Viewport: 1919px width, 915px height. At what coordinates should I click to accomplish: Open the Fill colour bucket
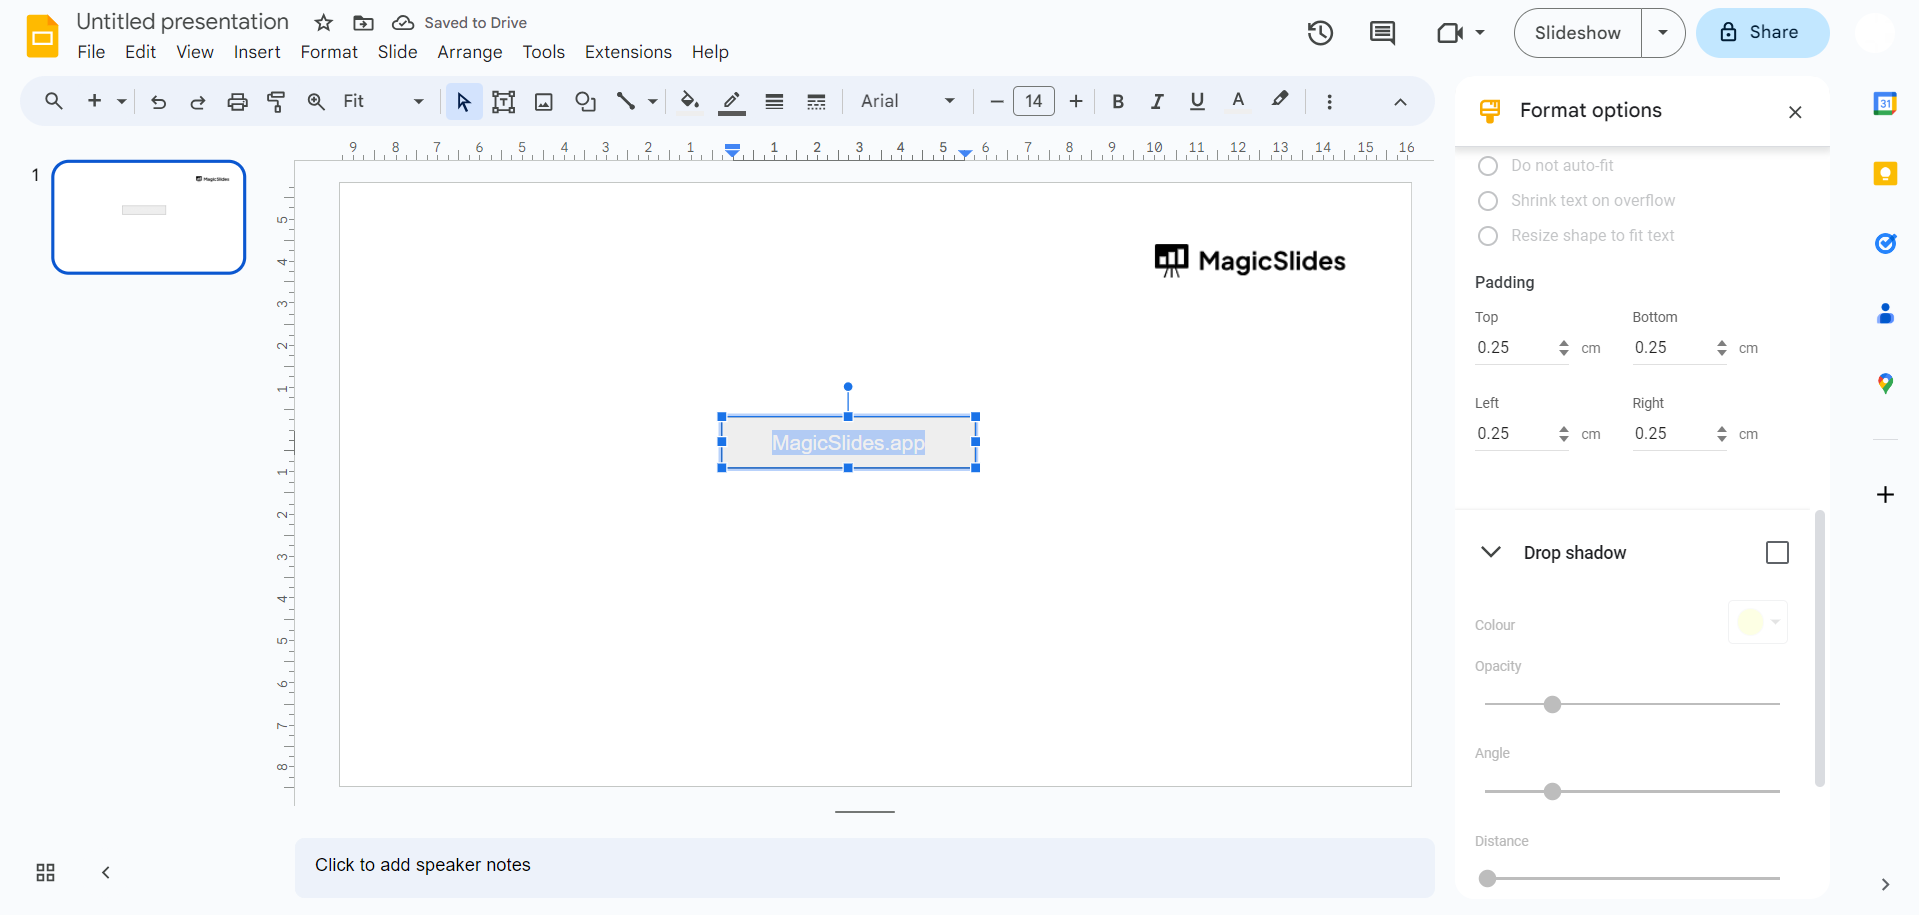689,101
